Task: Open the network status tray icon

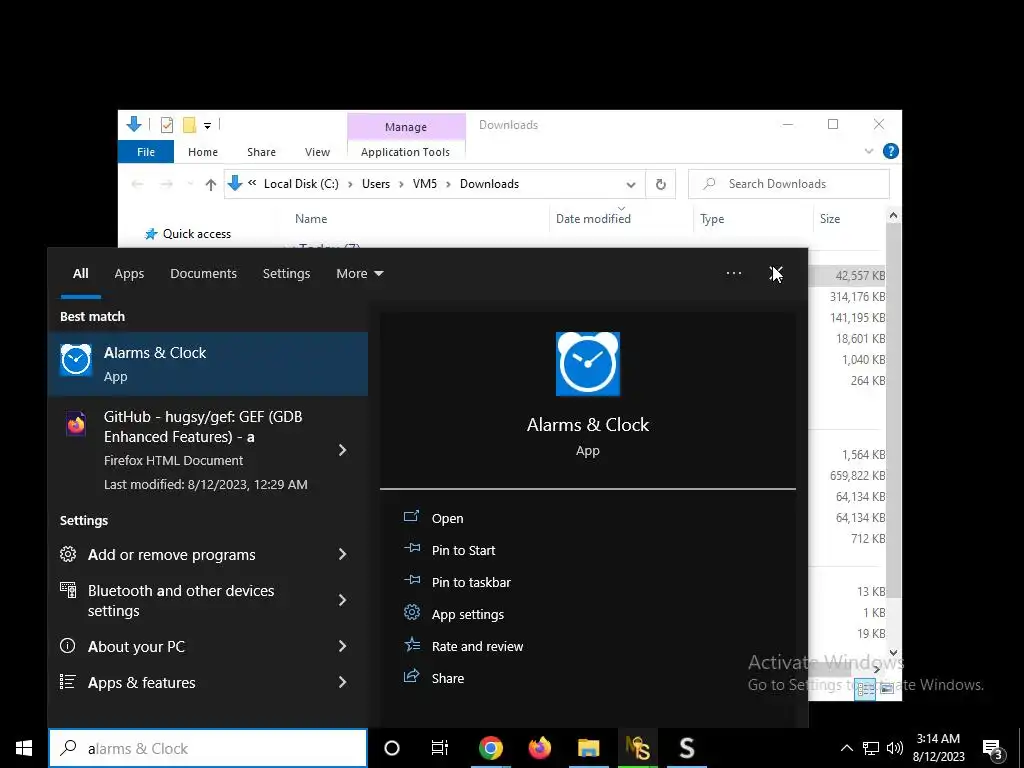Action: (x=871, y=748)
